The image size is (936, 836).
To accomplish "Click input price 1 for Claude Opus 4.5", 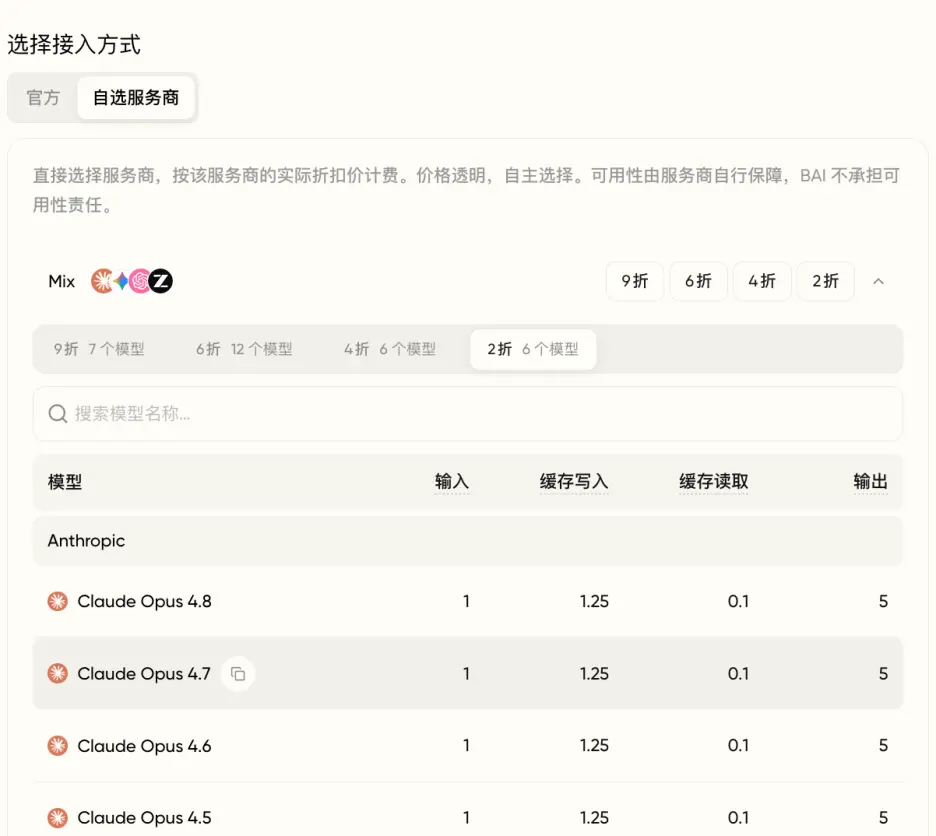I will pos(466,817).
